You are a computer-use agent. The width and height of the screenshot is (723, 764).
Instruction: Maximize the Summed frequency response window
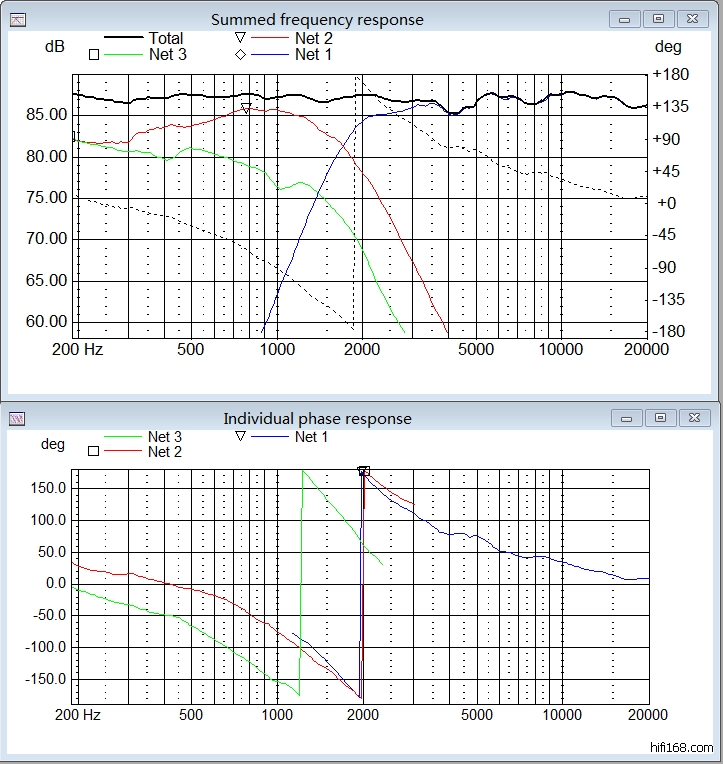[x=659, y=19]
